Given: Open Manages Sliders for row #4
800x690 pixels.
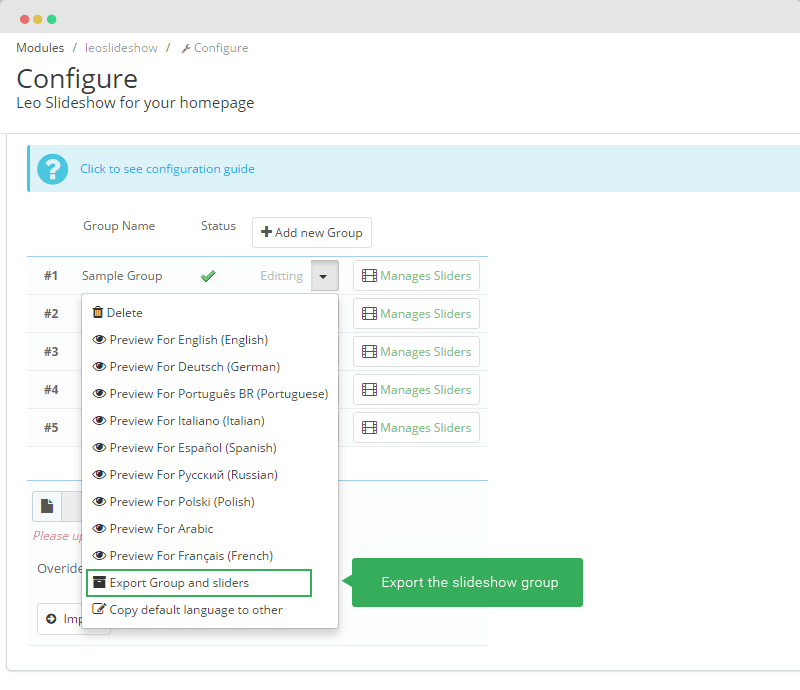Looking at the screenshot, I should tap(416, 390).
